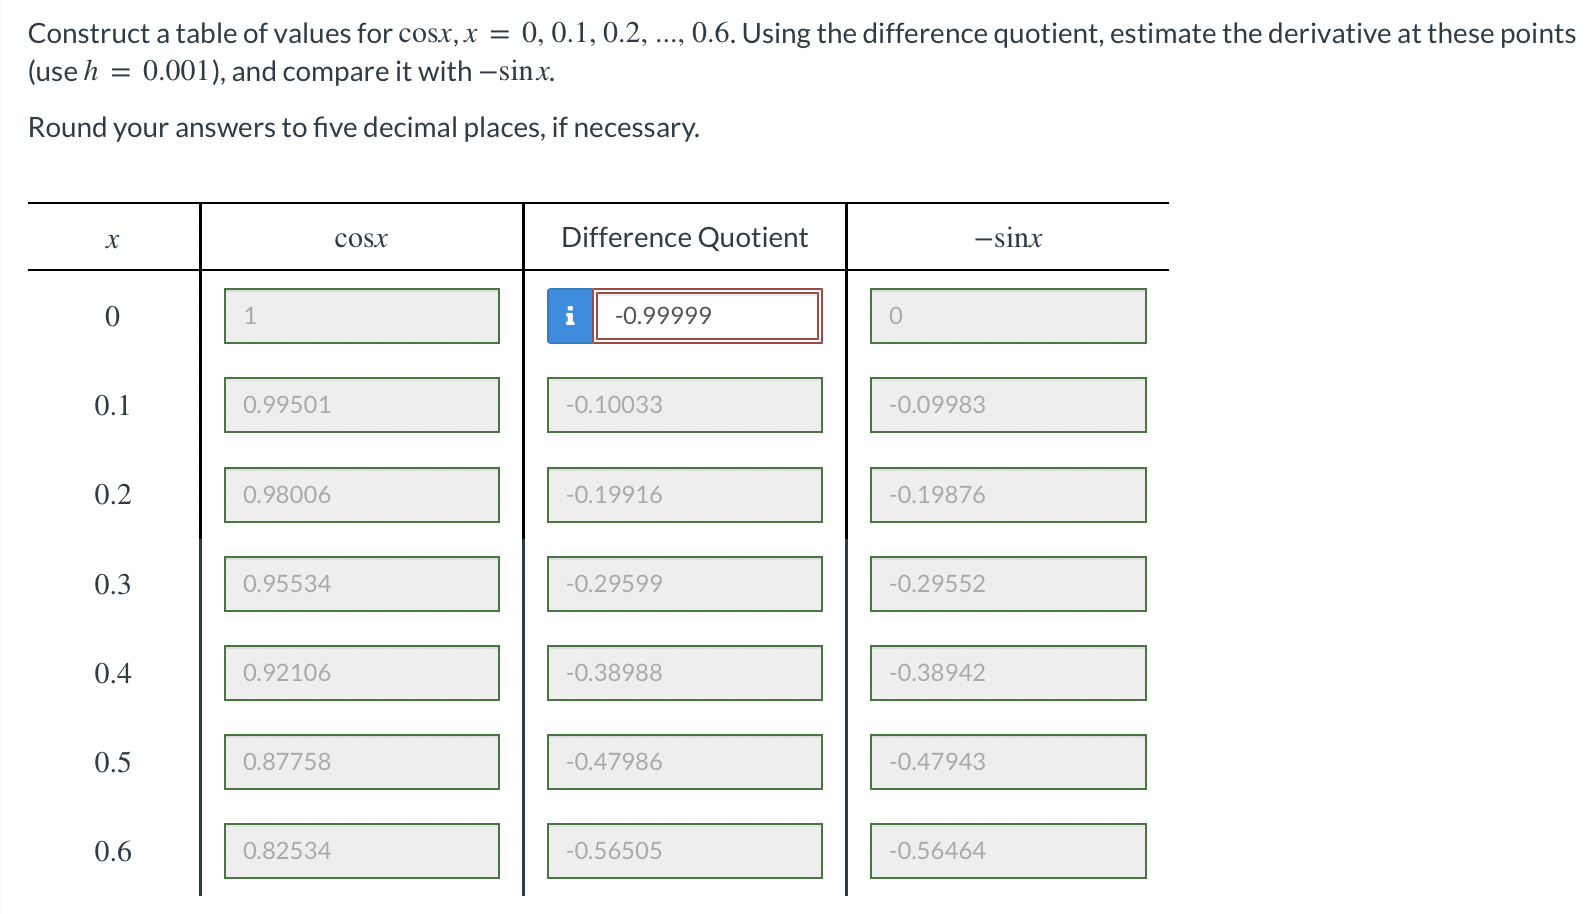Select the cosx field showing 0.87758
Viewport: 1592px width, 914px height.
pyautogui.click(x=362, y=762)
